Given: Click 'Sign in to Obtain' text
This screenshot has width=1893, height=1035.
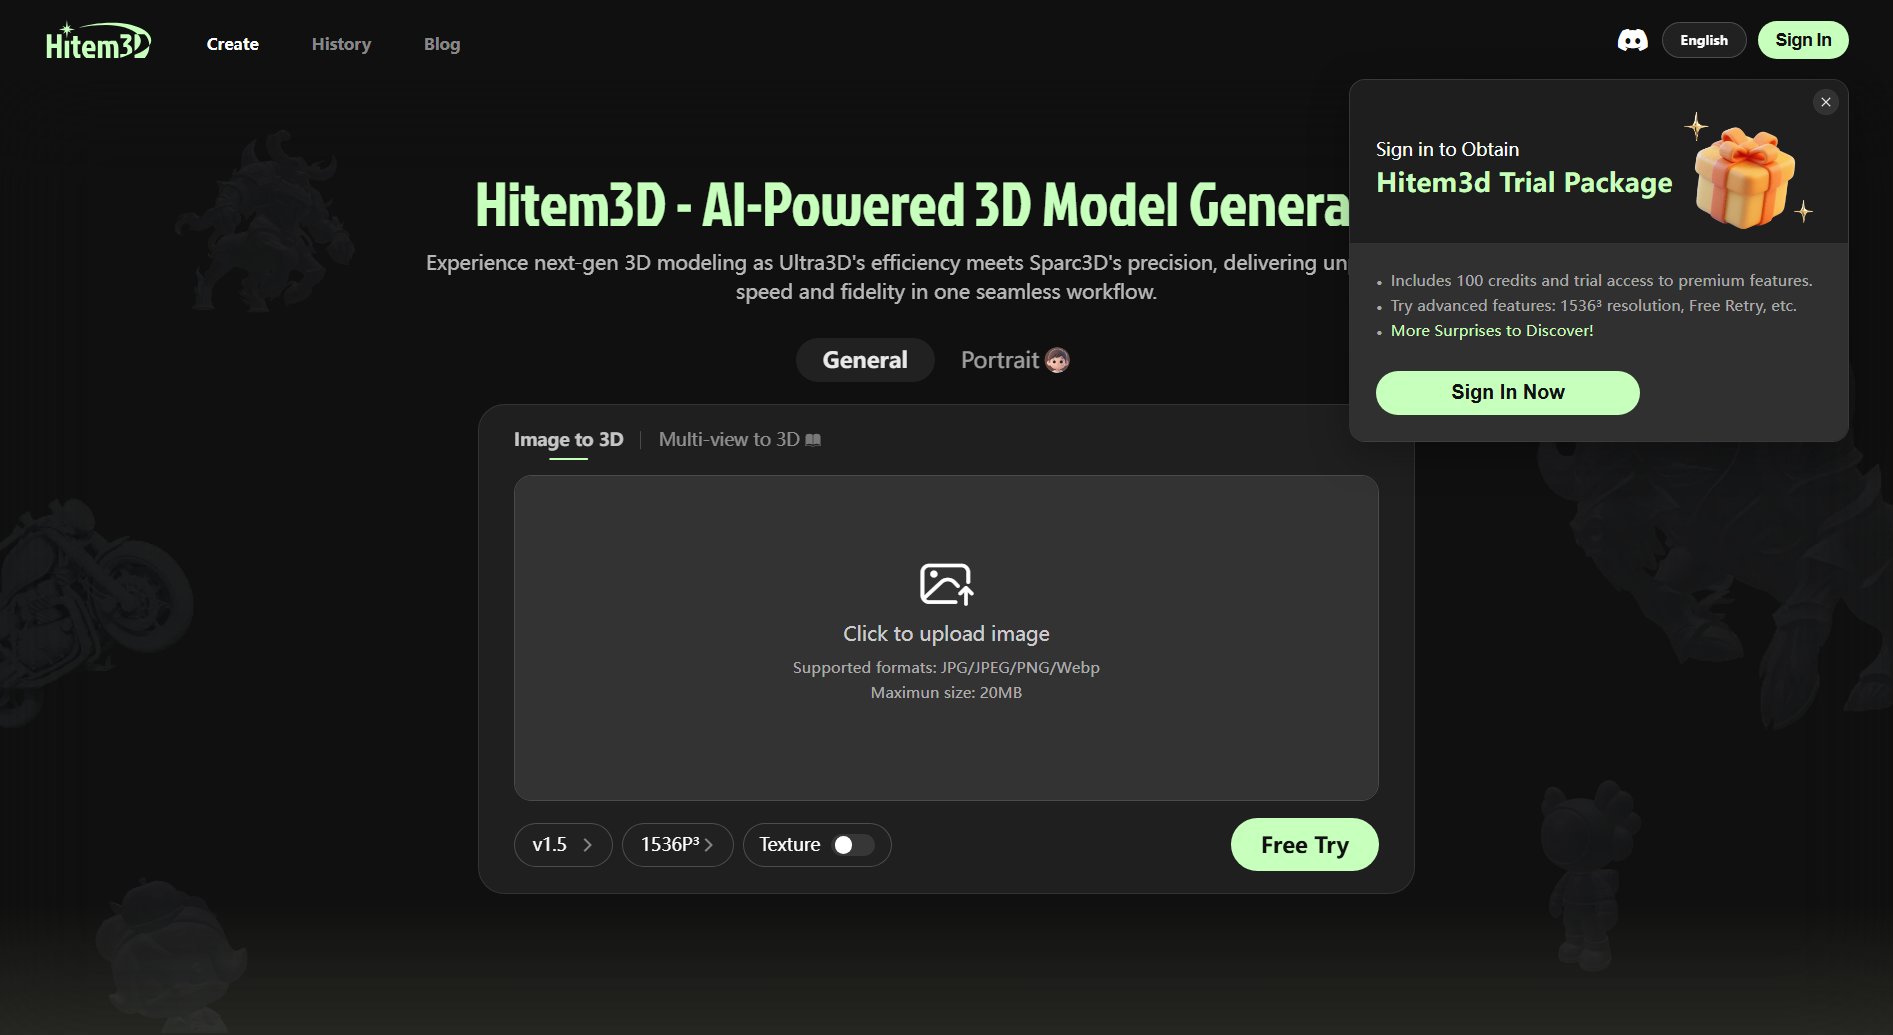Looking at the screenshot, I should 1447,150.
